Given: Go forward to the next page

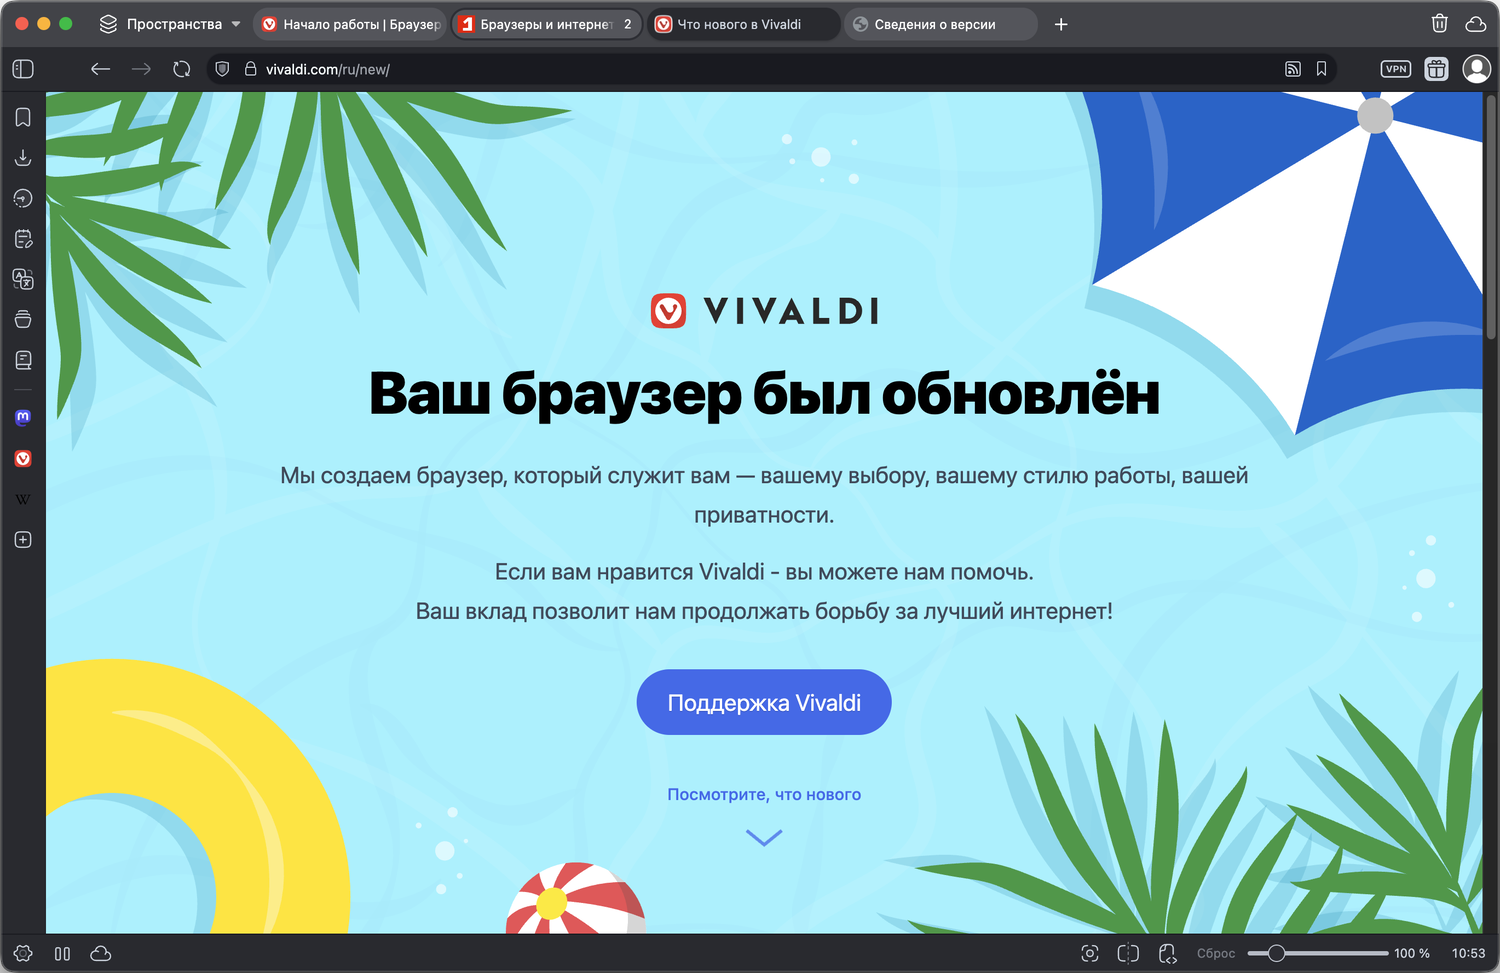Looking at the screenshot, I should [141, 69].
